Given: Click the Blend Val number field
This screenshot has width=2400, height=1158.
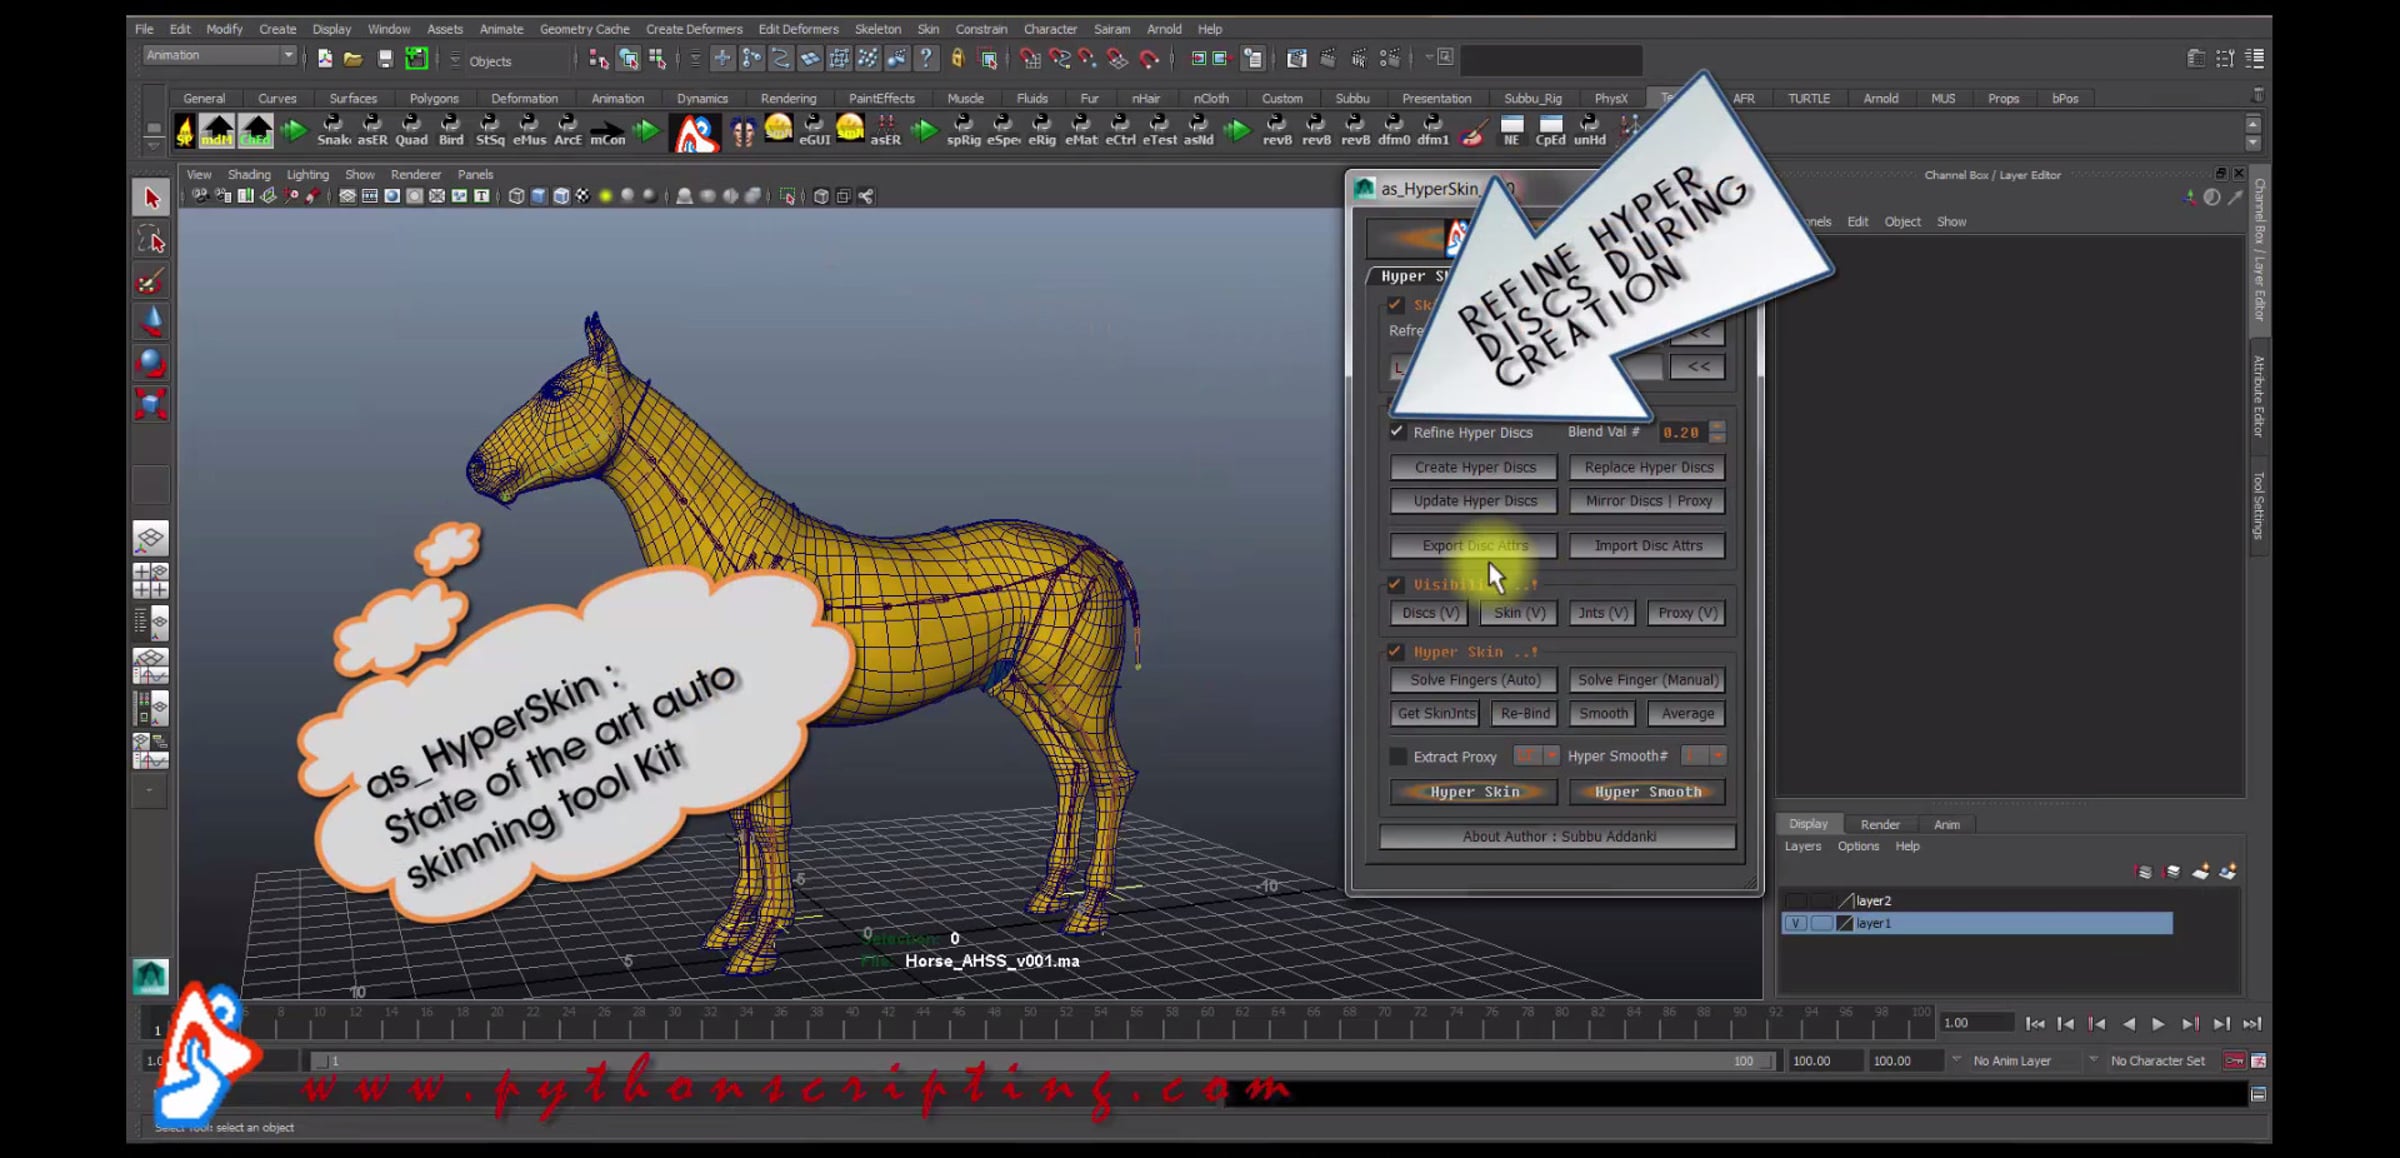Looking at the screenshot, I should 1682,432.
